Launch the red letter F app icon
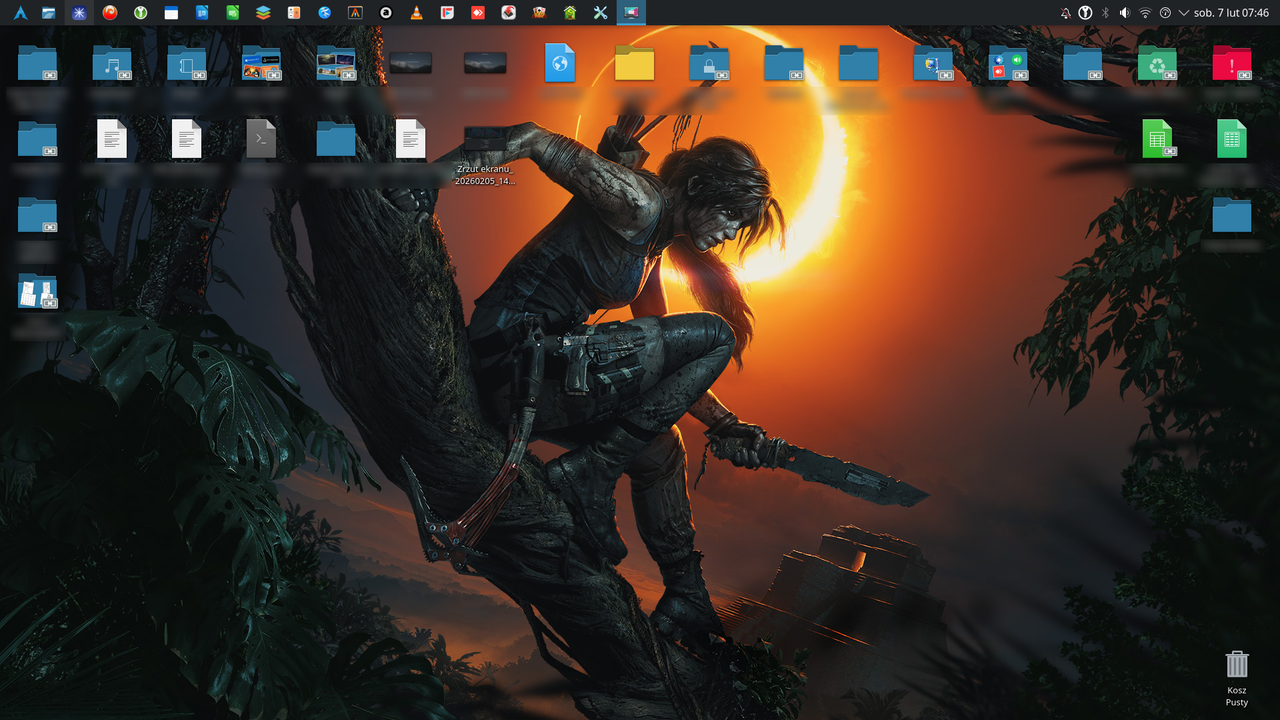The image size is (1280, 720). [447, 13]
